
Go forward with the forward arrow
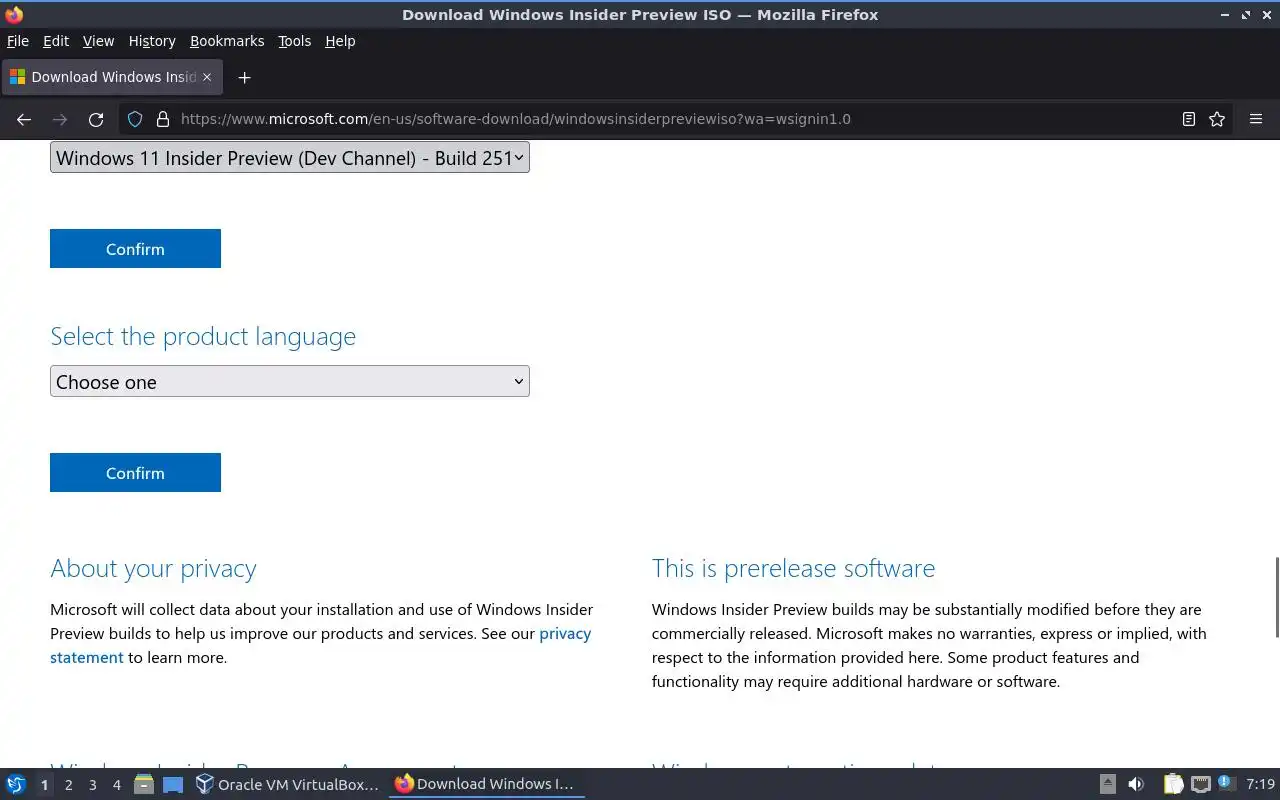point(60,119)
